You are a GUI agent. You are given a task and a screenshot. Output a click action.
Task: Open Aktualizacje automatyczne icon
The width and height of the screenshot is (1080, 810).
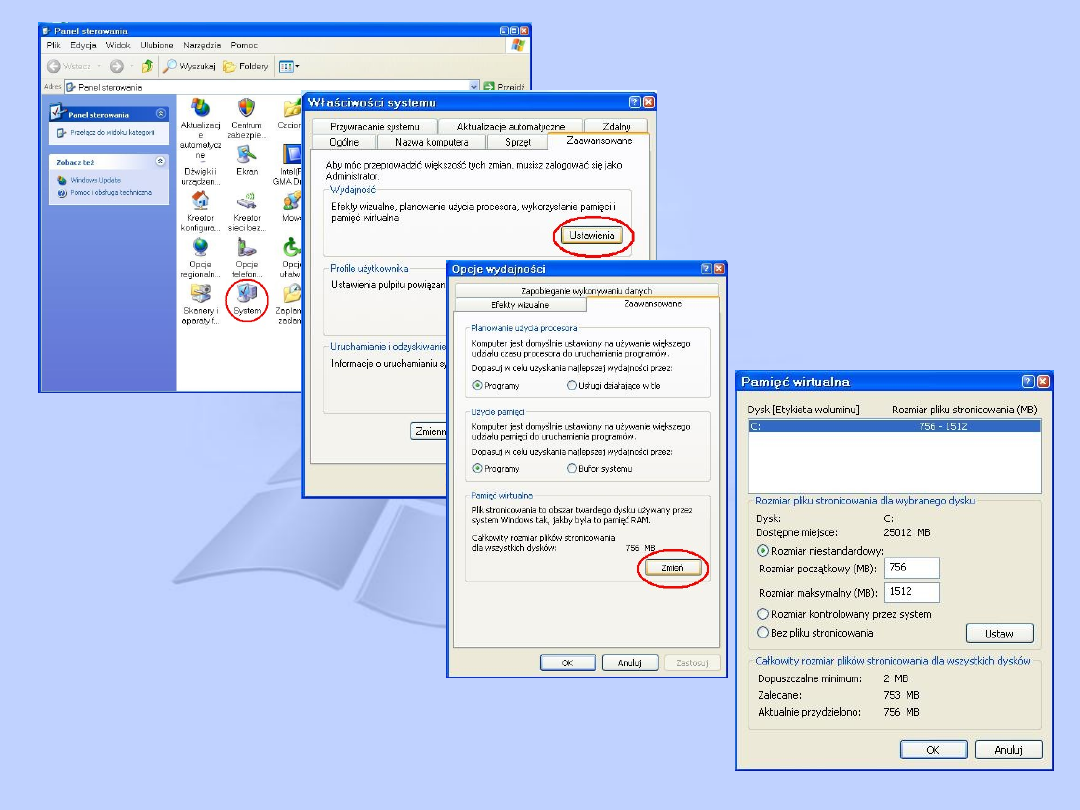200,108
